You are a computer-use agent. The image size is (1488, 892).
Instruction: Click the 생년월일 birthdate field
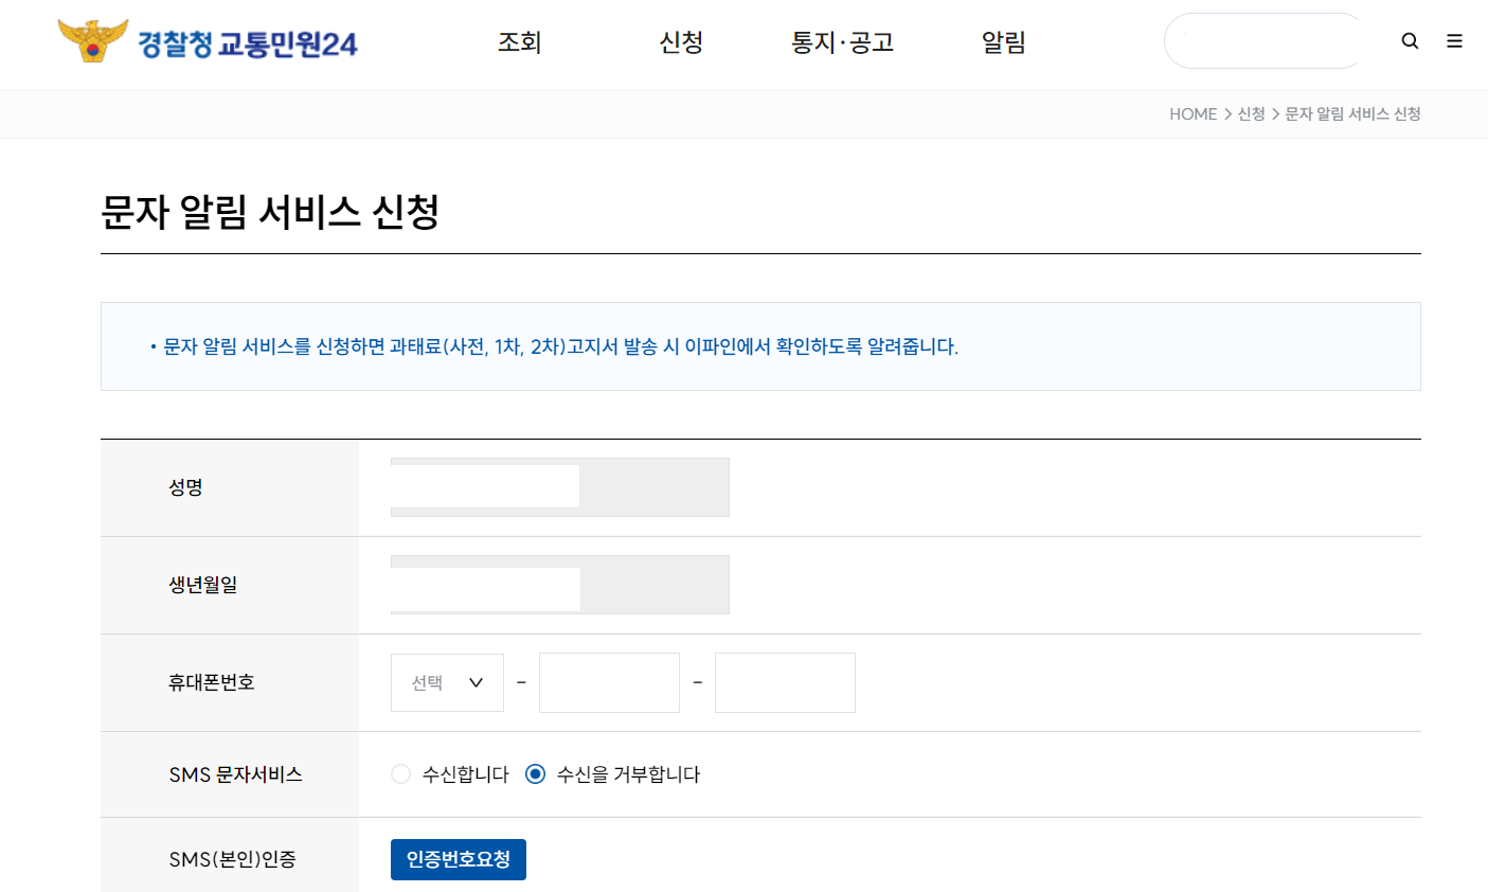(485, 584)
